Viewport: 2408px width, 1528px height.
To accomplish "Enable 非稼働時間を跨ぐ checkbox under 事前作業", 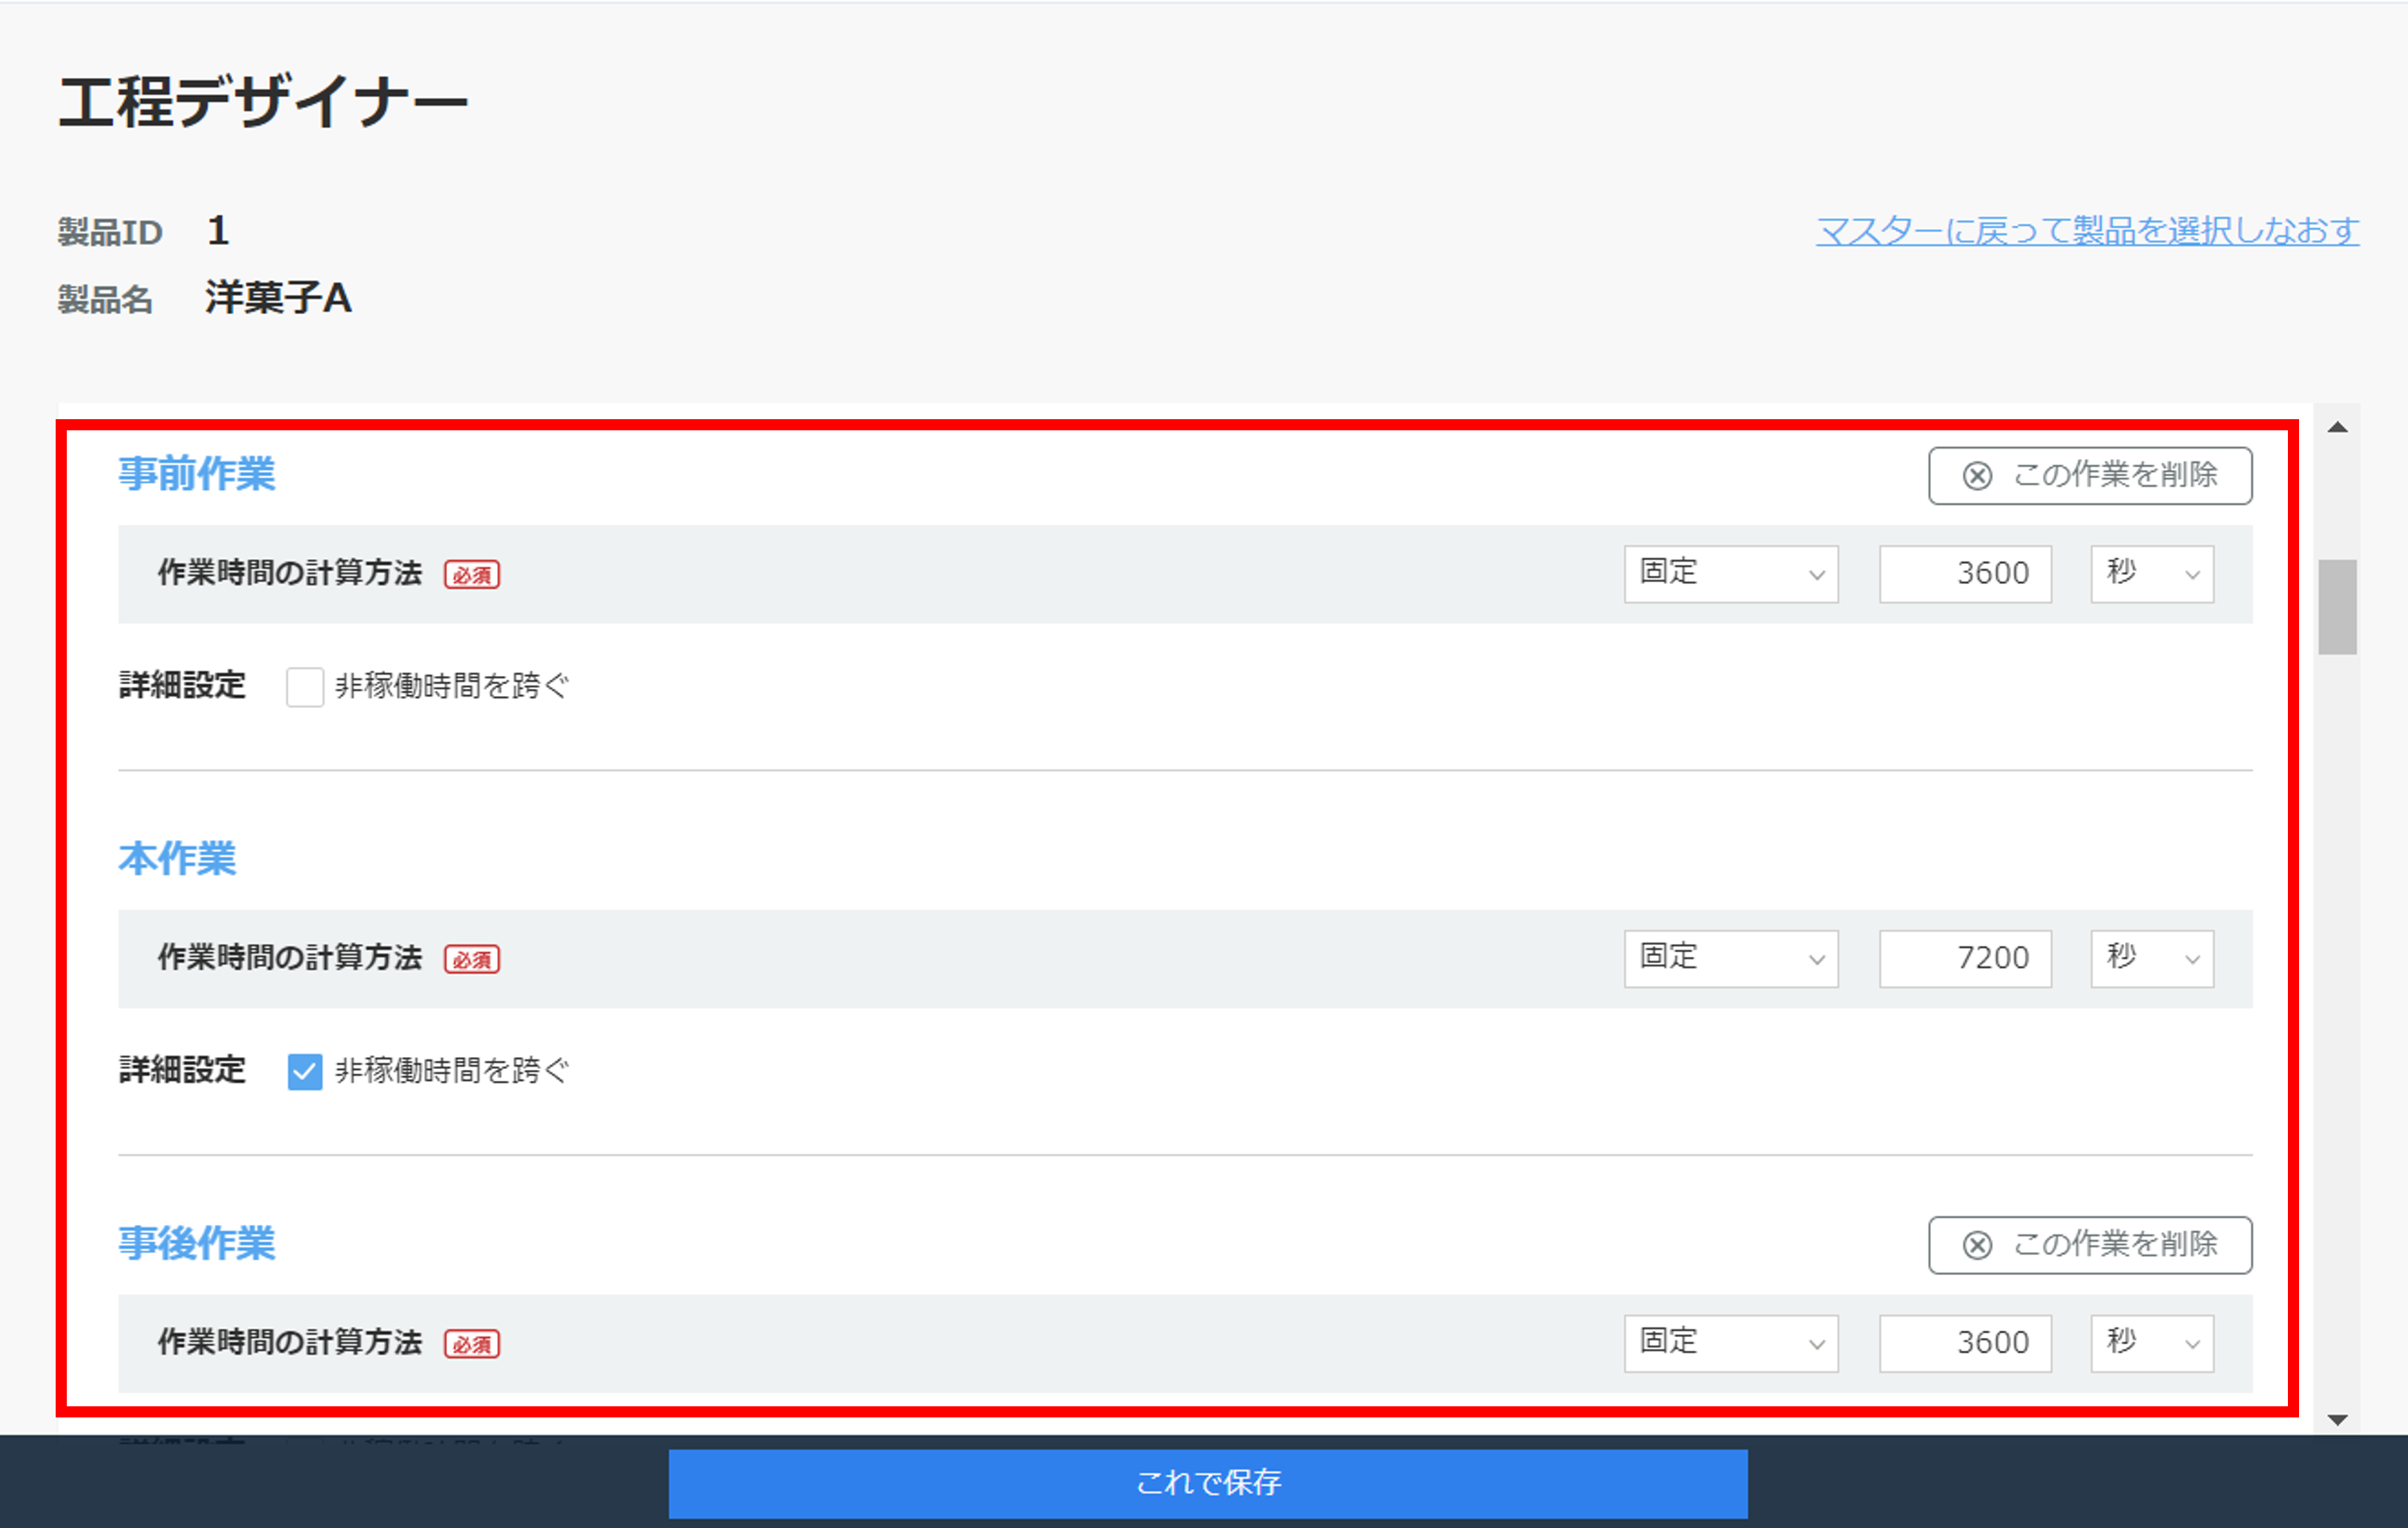I will pyautogui.click(x=305, y=687).
